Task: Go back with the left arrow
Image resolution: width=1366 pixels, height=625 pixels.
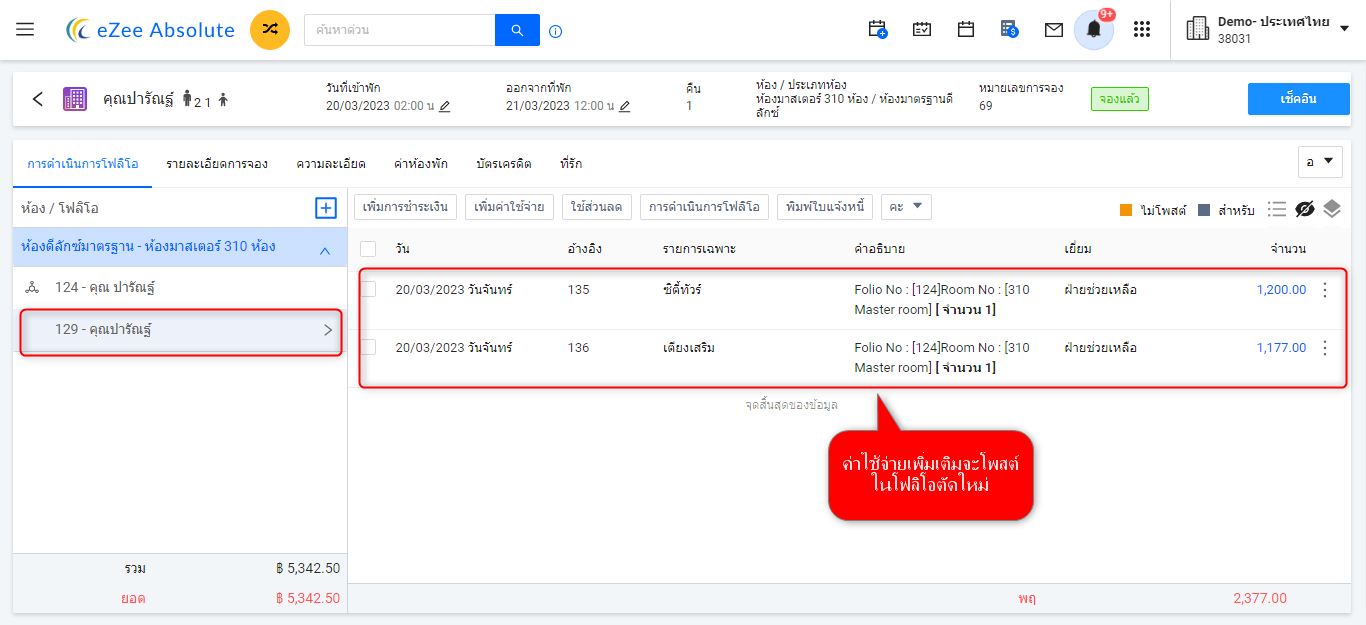Action: [38, 99]
